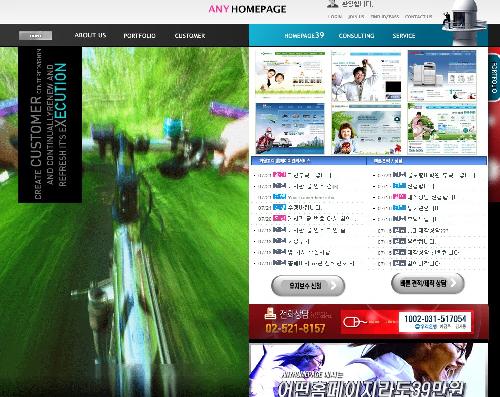This screenshot has width=500, height=397.
Task: Open the printer copier portfolio thumbnail
Action: (442, 76)
